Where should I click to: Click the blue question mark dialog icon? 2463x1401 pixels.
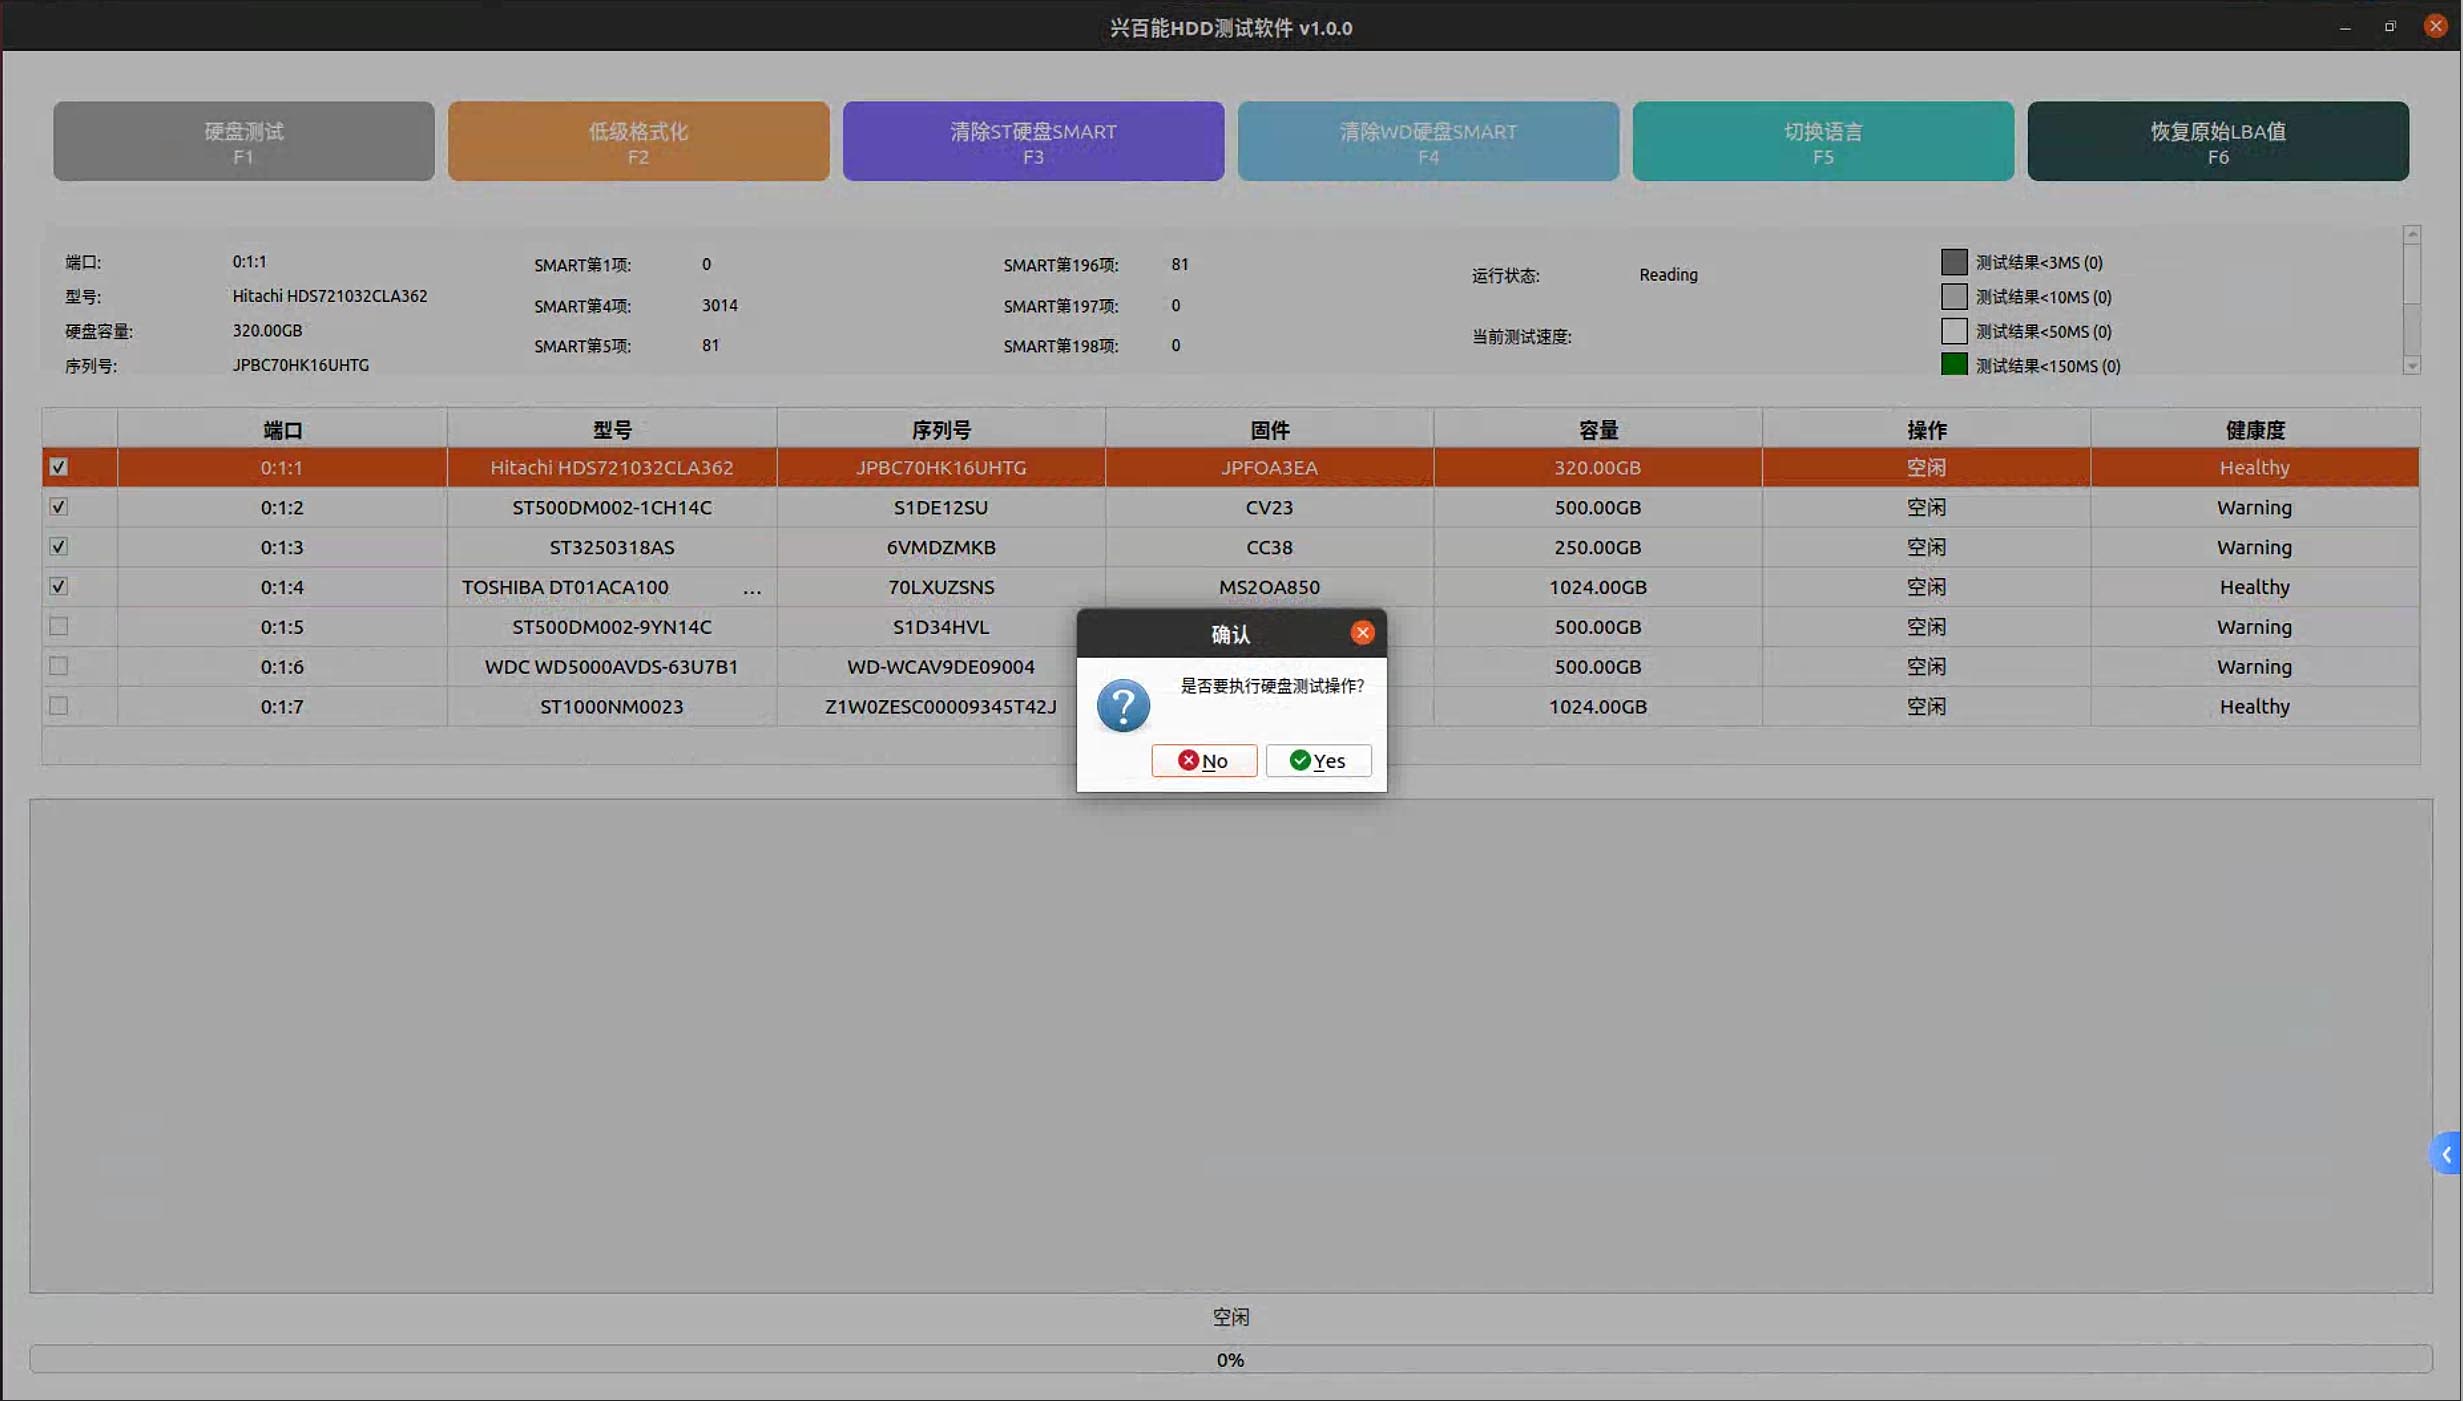tap(1123, 706)
